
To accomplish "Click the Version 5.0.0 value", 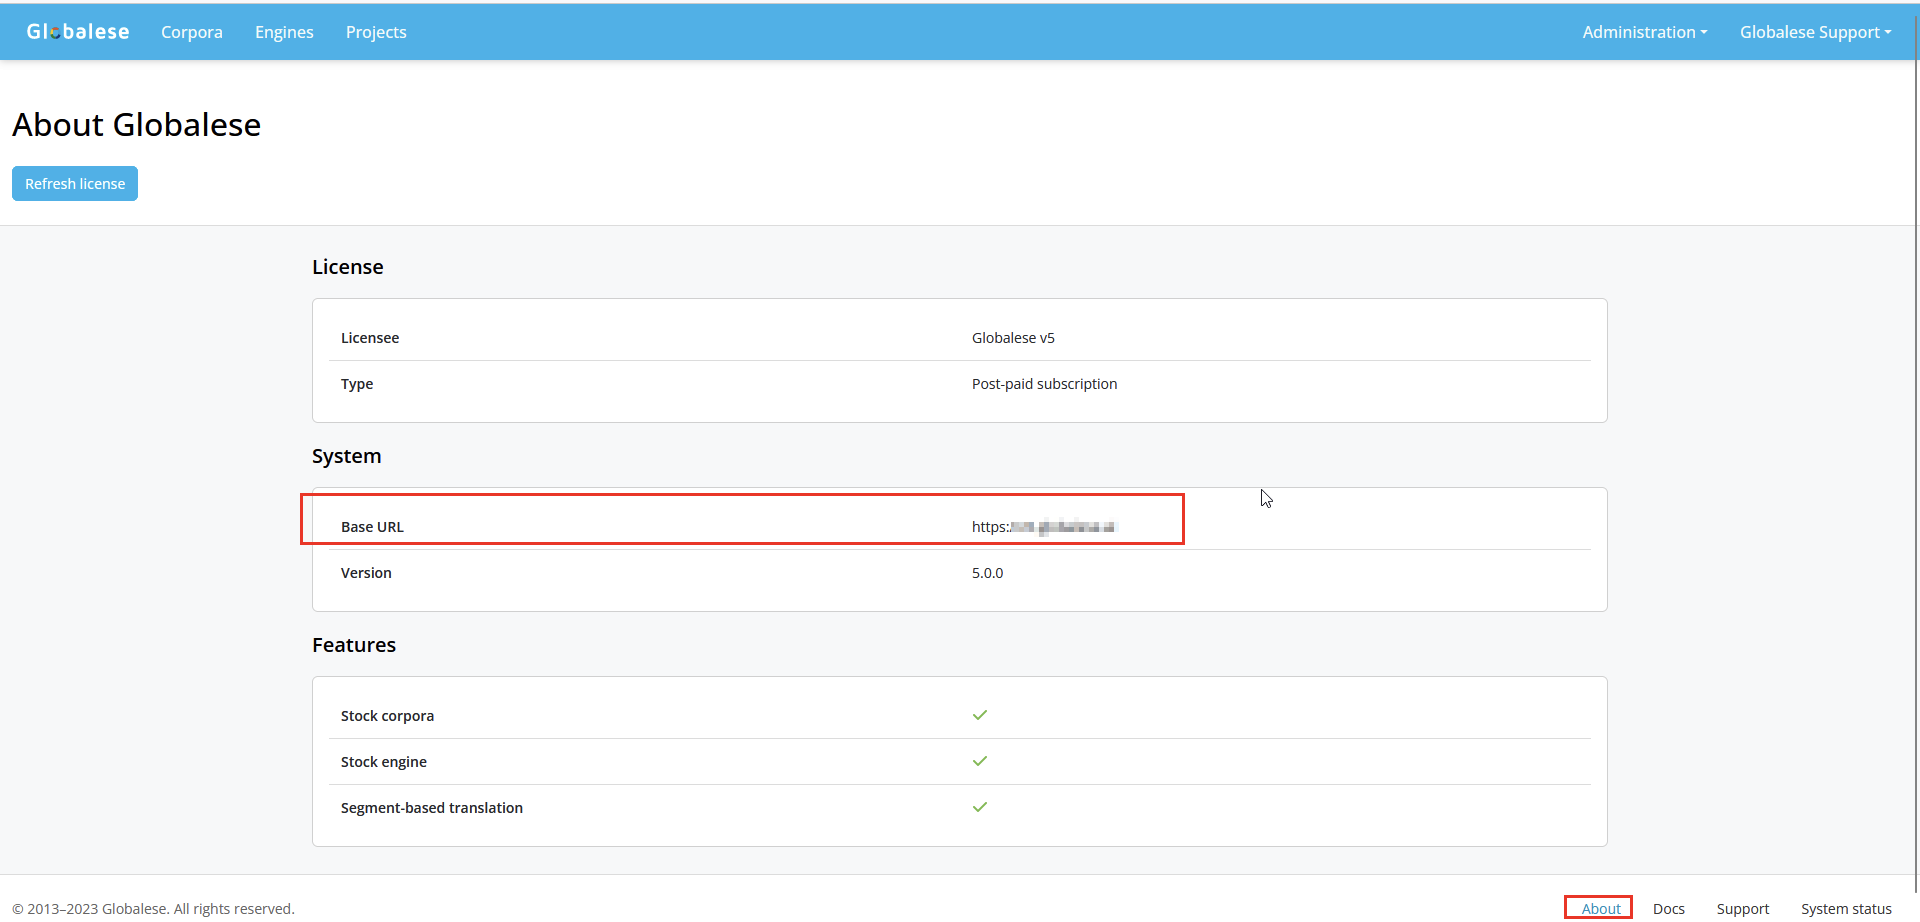I will click(x=987, y=573).
